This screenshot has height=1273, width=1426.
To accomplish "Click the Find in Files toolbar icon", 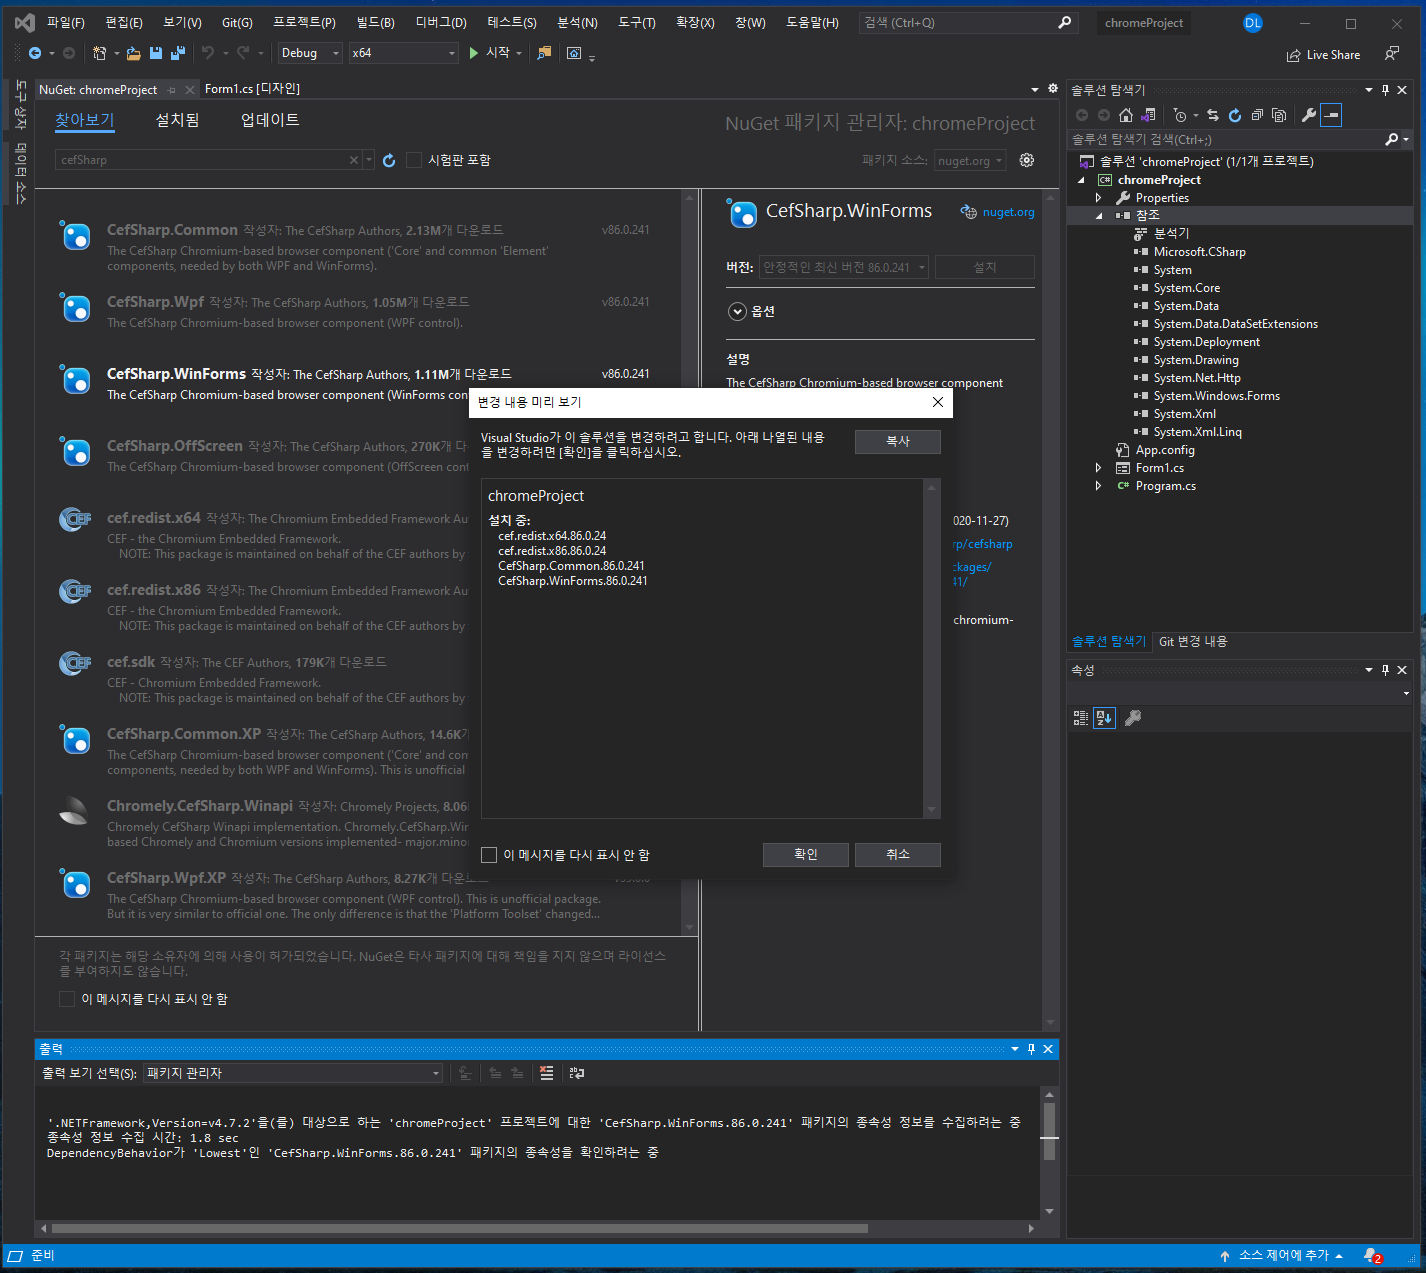I will pyautogui.click(x=544, y=53).
